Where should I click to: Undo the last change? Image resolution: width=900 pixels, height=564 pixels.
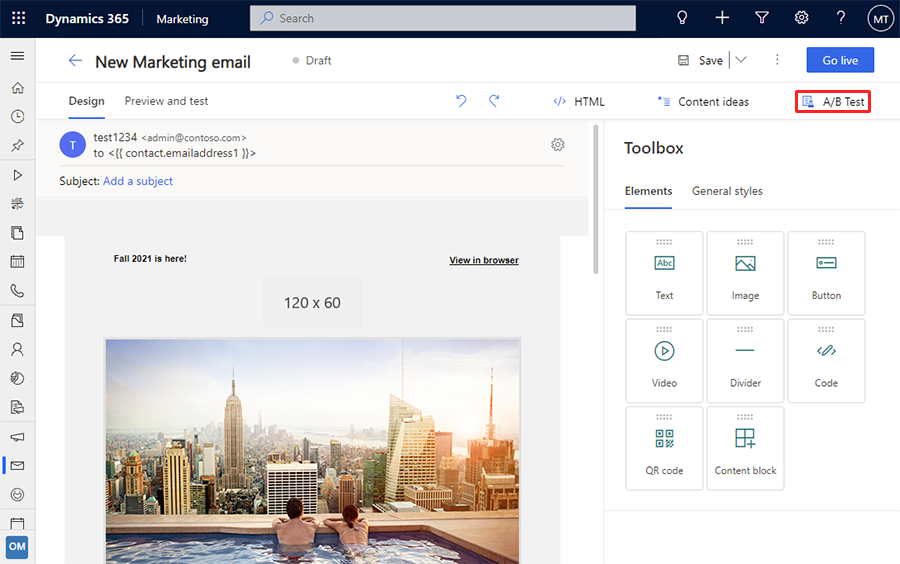pyautogui.click(x=461, y=101)
